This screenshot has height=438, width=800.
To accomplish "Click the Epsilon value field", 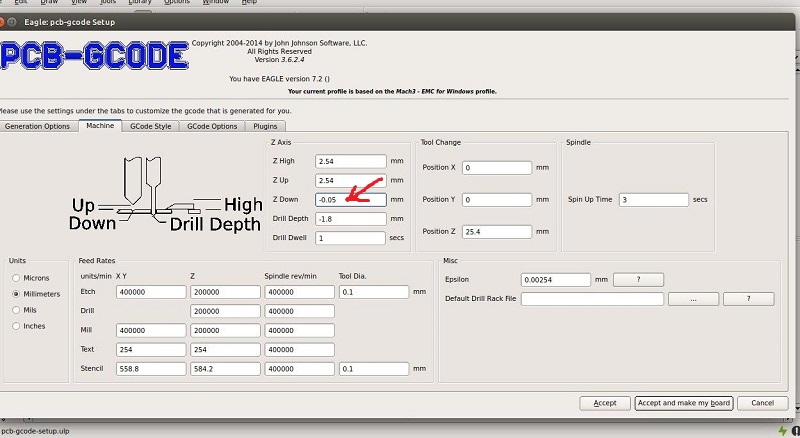I will [x=556, y=280].
